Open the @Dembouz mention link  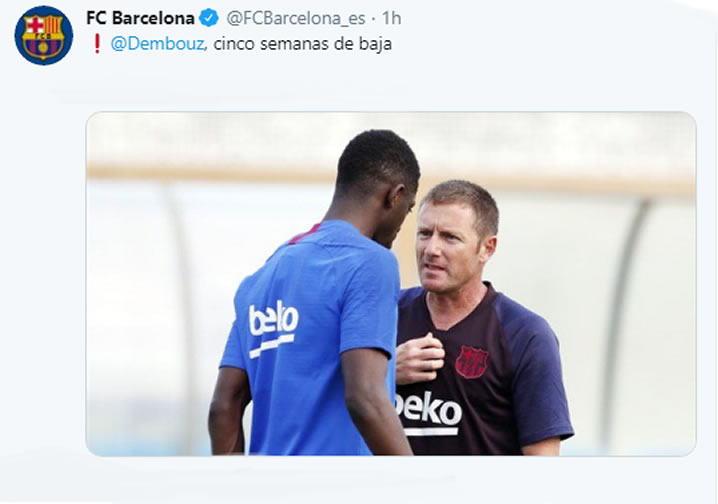157,44
